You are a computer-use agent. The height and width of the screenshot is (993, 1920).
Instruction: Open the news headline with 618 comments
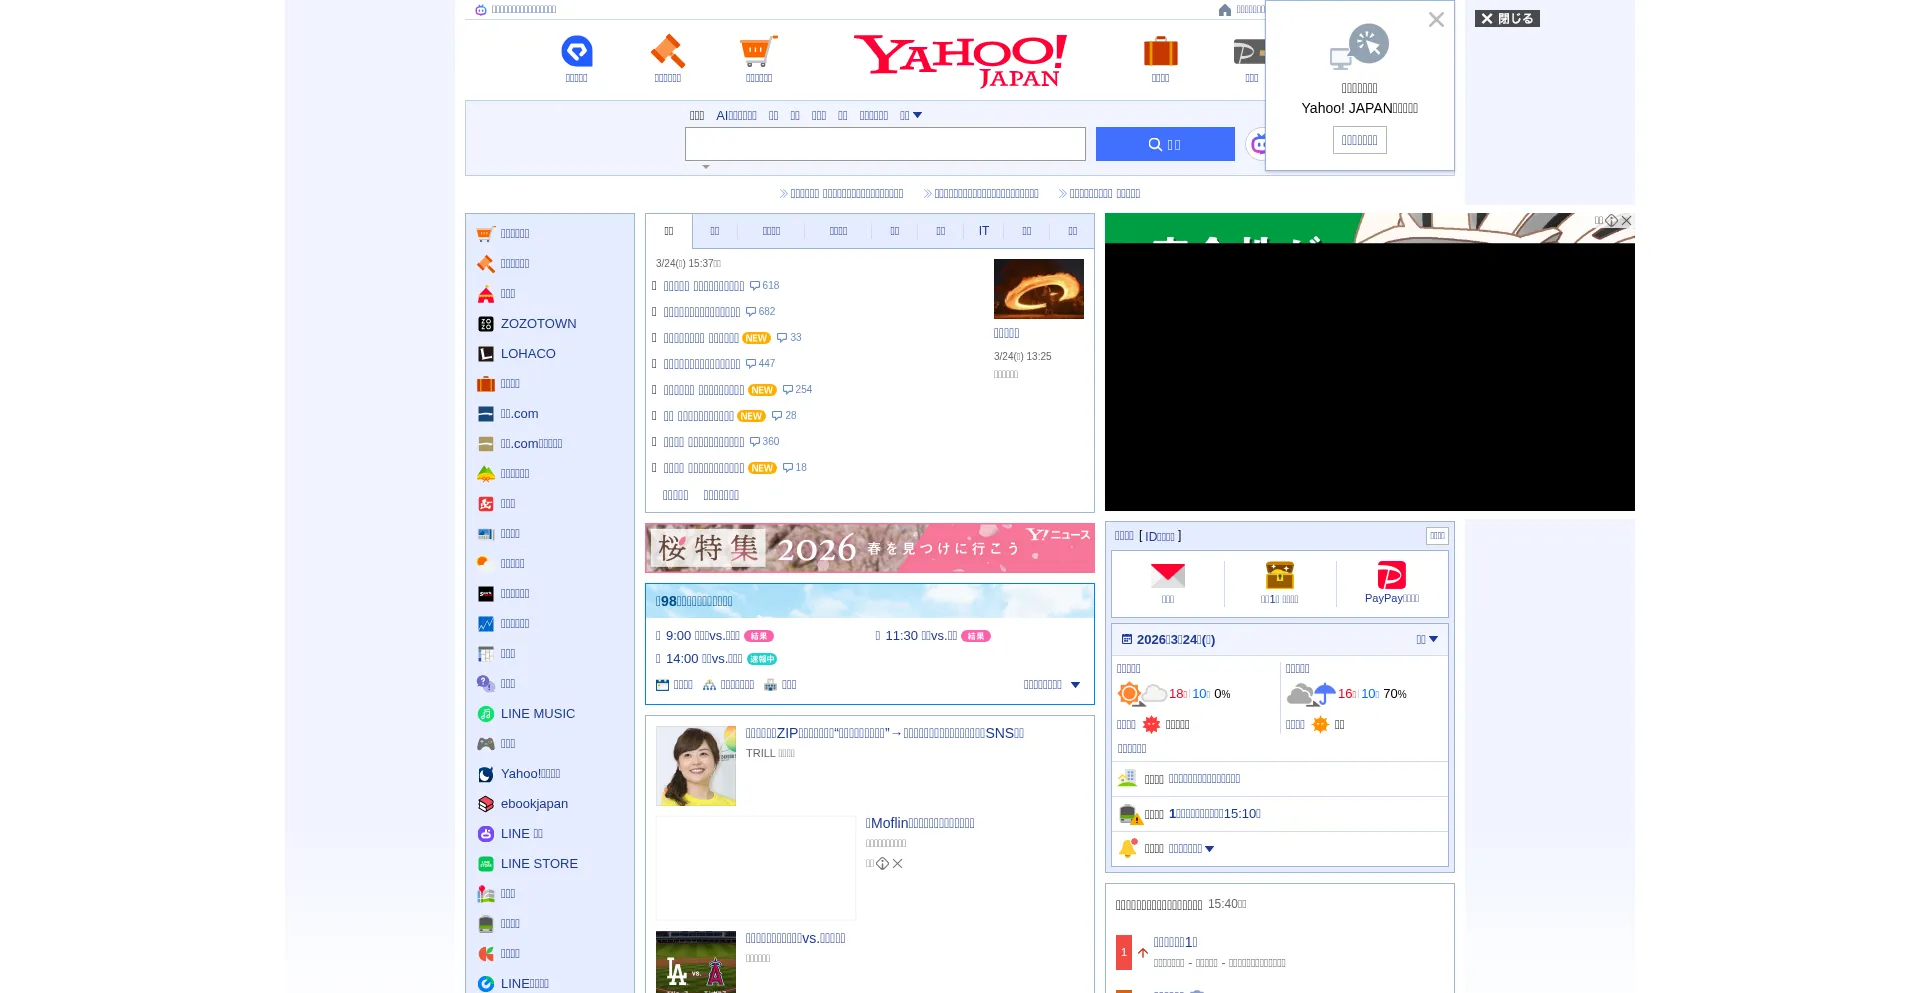pos(704,286)
